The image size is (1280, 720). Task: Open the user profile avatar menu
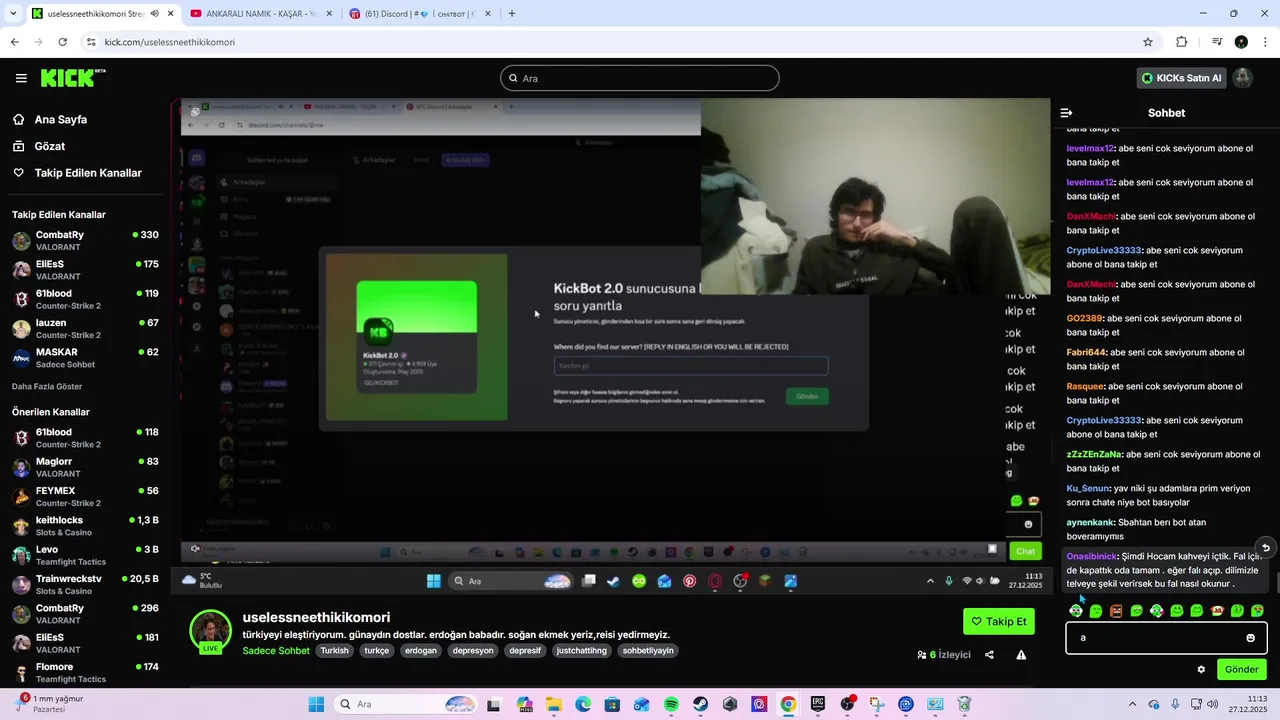1242,78
